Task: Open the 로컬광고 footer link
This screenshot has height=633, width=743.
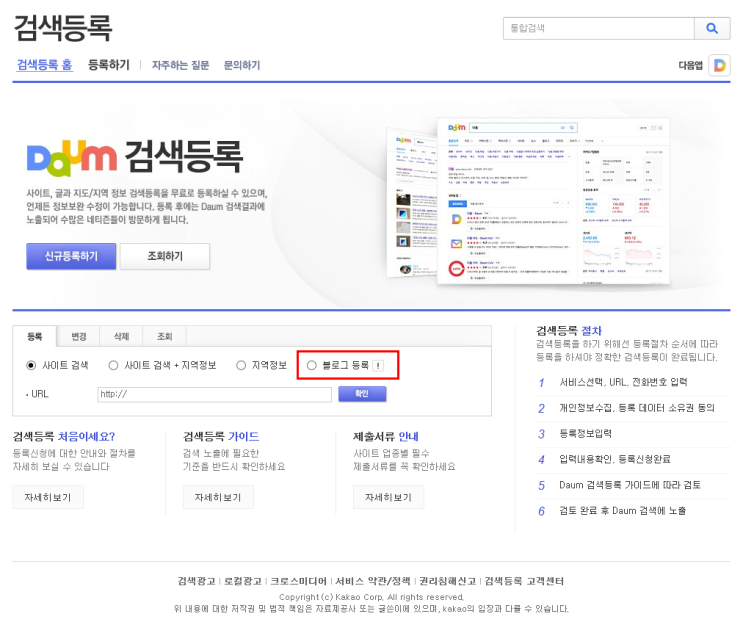Action: 243,581
